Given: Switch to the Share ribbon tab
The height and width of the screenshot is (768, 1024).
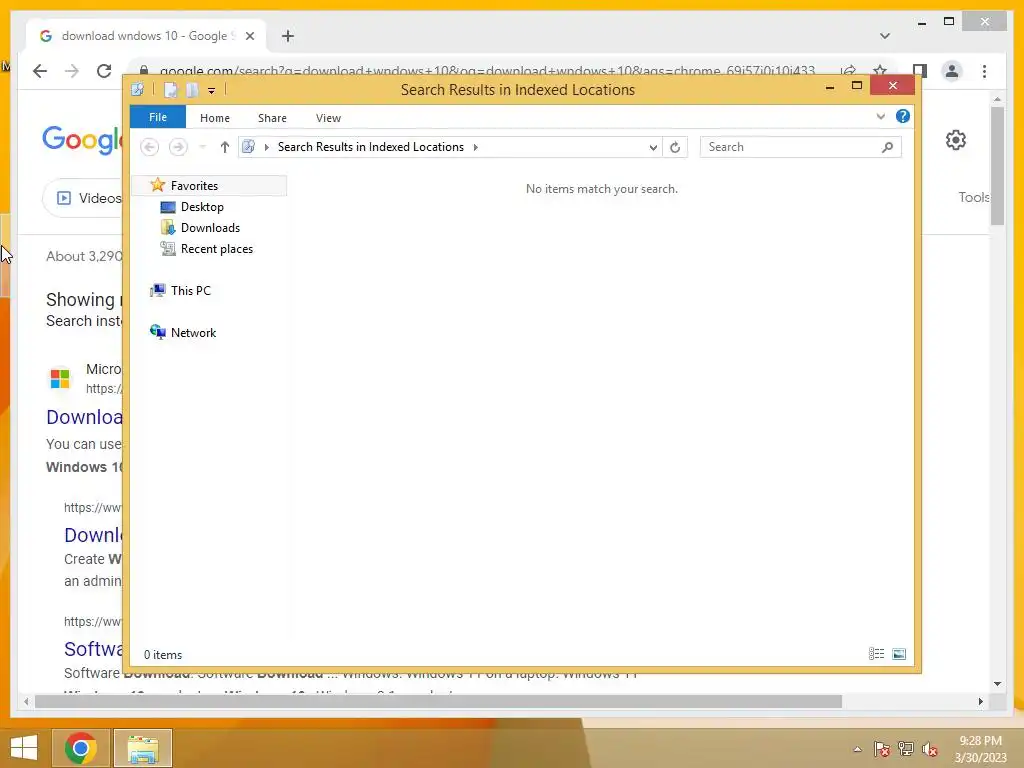Looking at the screenshot, I should (x=272, y=118).
